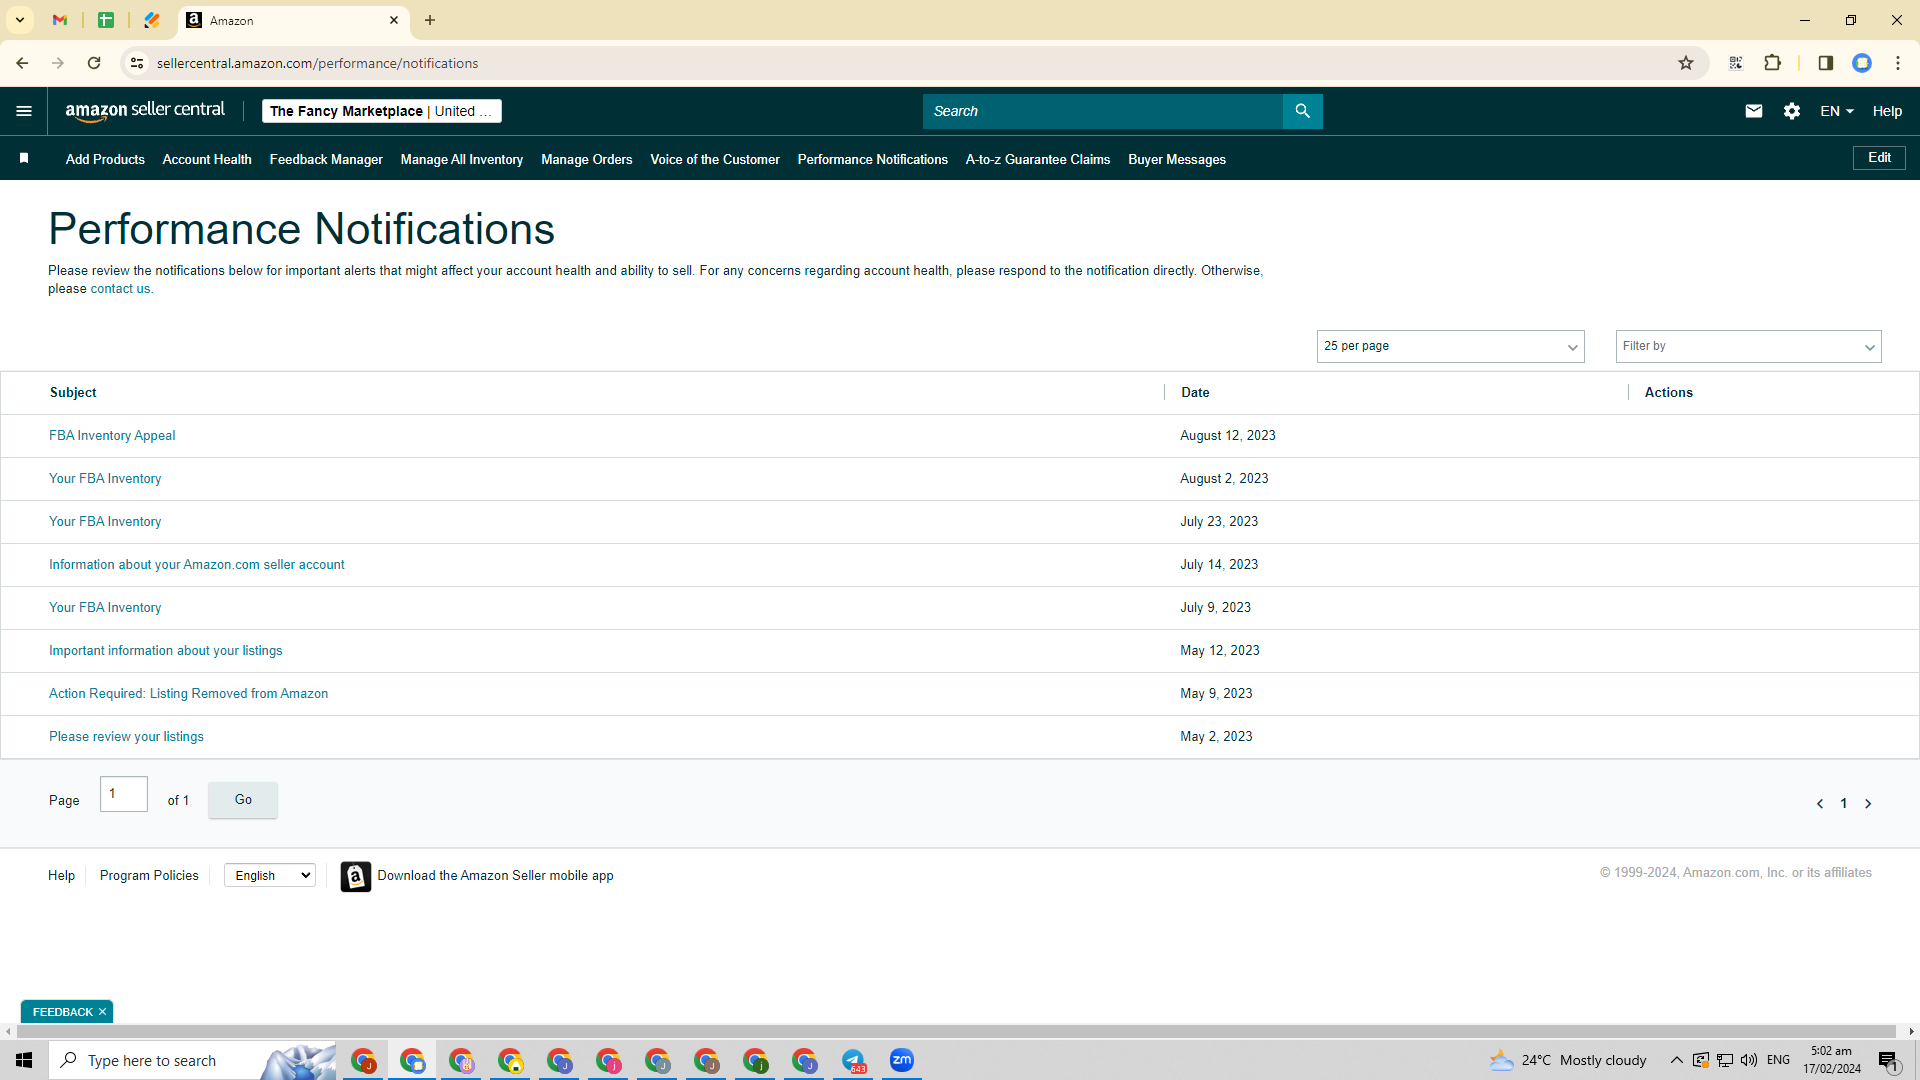Screen dimensions: 1920x1080
Task: Open the Chrome three-dot menu
Action: [x=1898, y=63]
